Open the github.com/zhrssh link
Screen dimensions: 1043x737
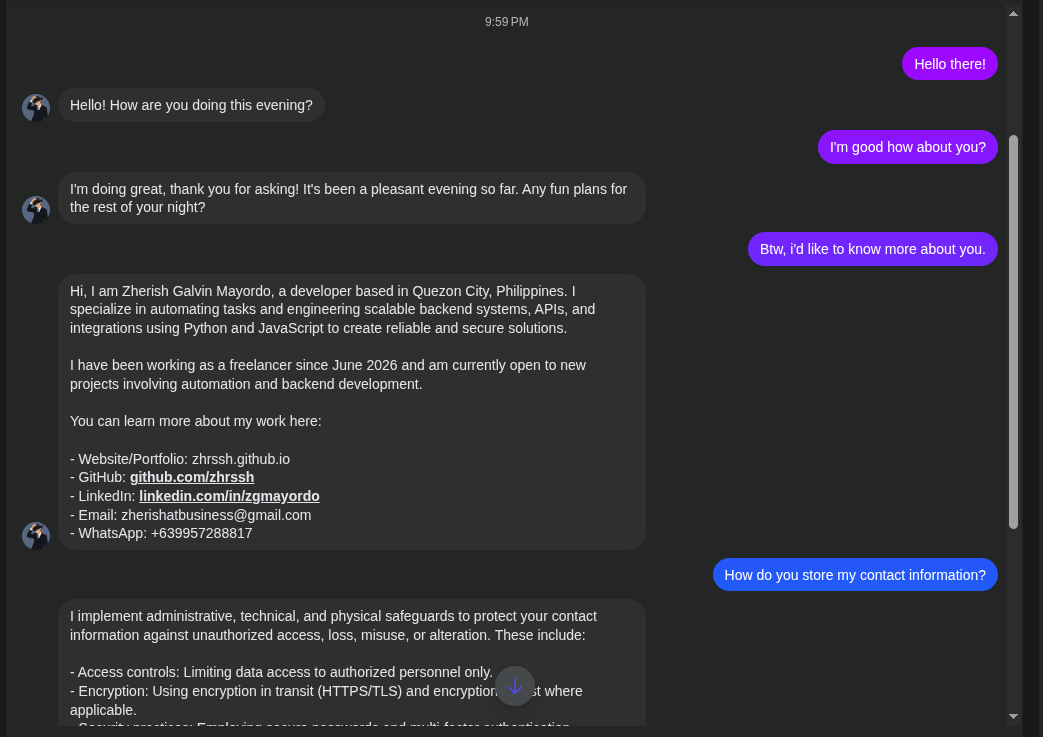[192, 477]
